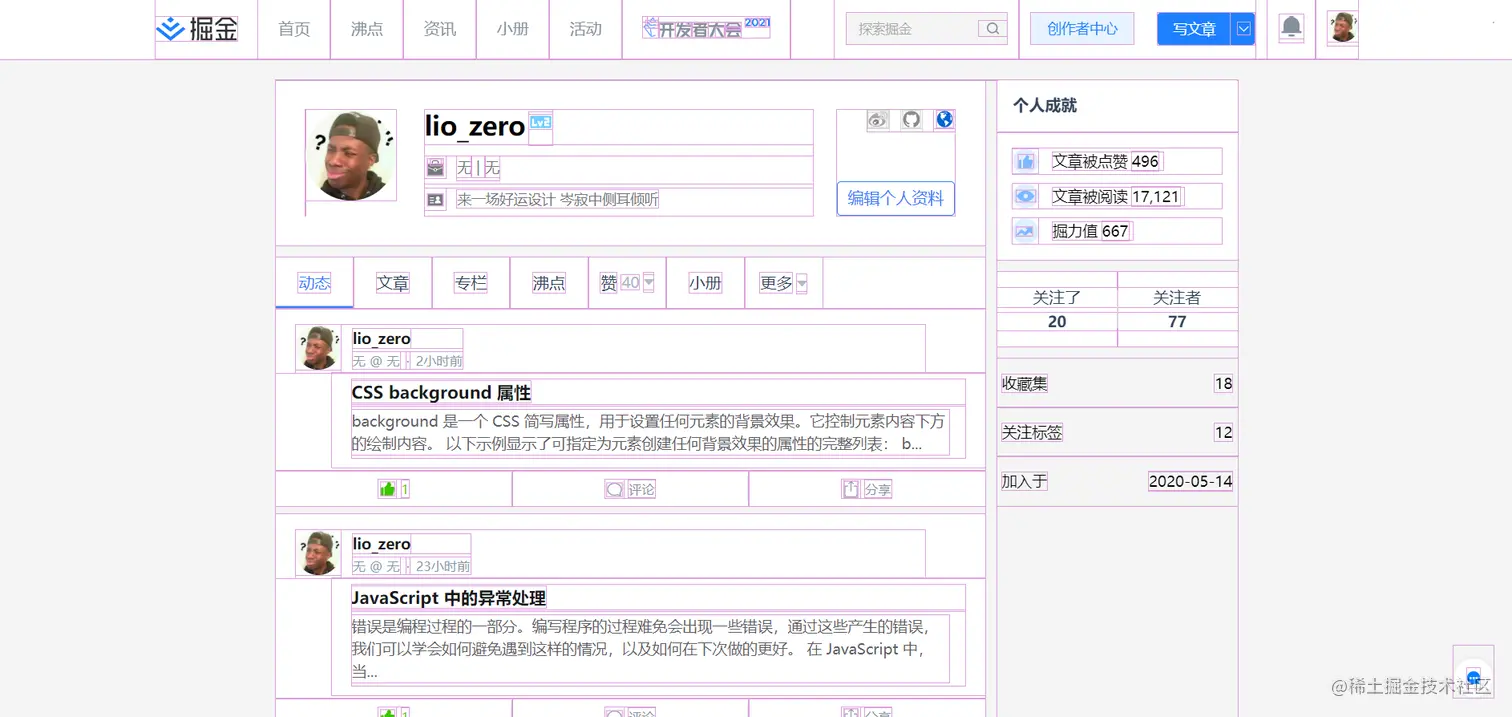Screen dimensions: 1512x717
Task: Open 小册 in the top navigation
Action: [x=513, y=29]
